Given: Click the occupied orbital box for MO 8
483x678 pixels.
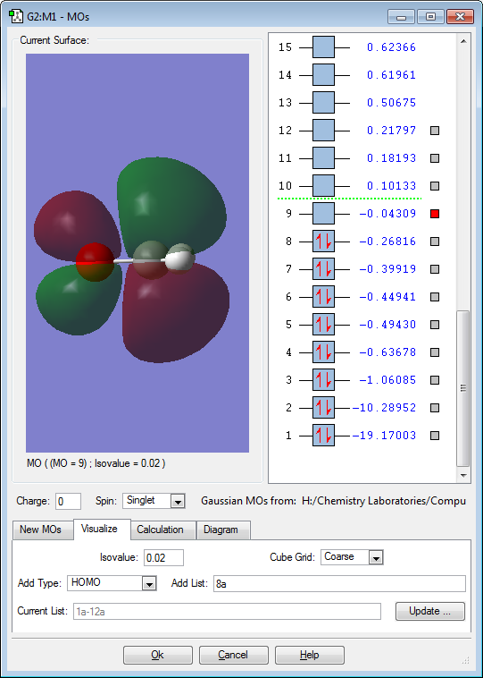Looking at the screenshot, I should point(323,241).
